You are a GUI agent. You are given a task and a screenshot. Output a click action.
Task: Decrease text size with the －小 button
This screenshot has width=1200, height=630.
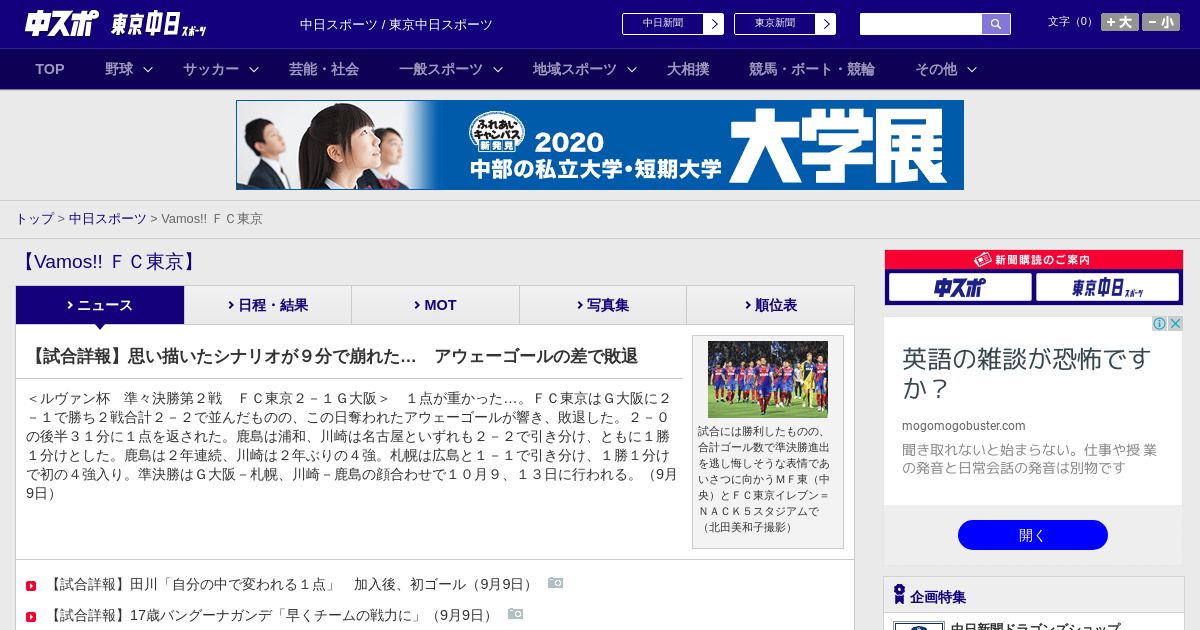(x=1161, y=22)
